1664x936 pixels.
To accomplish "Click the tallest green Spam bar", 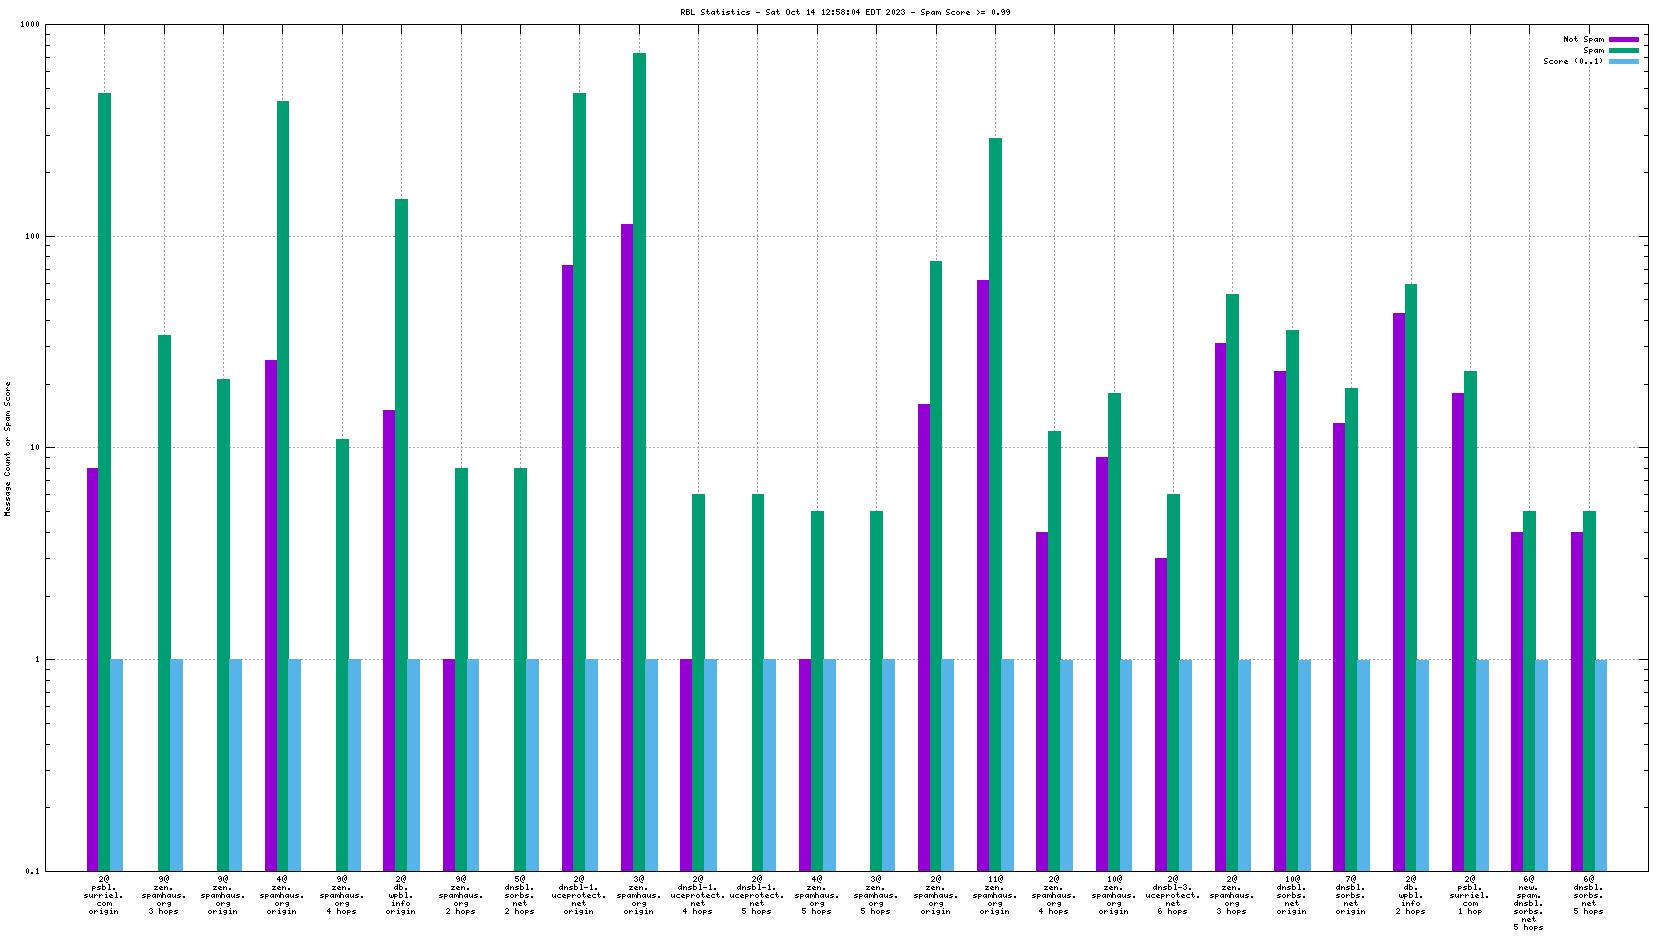I will [x=639, y=460].
